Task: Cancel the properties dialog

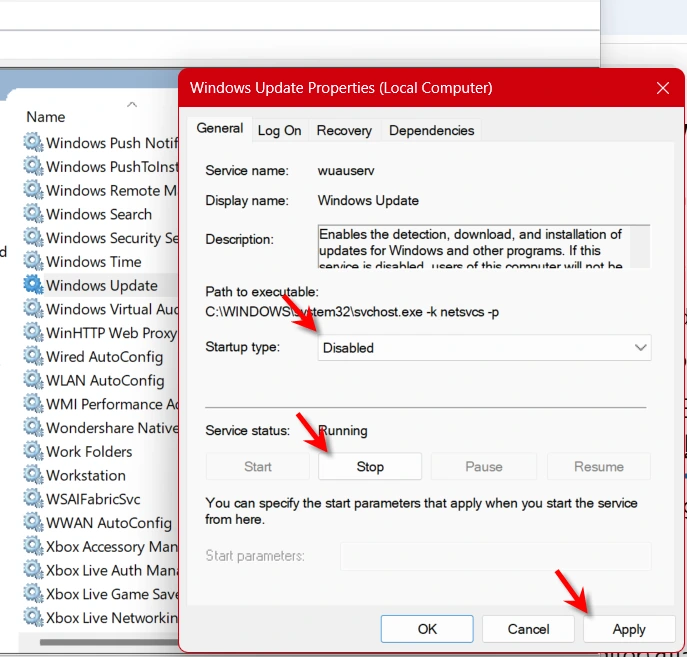Action: [x=528, y=629]
